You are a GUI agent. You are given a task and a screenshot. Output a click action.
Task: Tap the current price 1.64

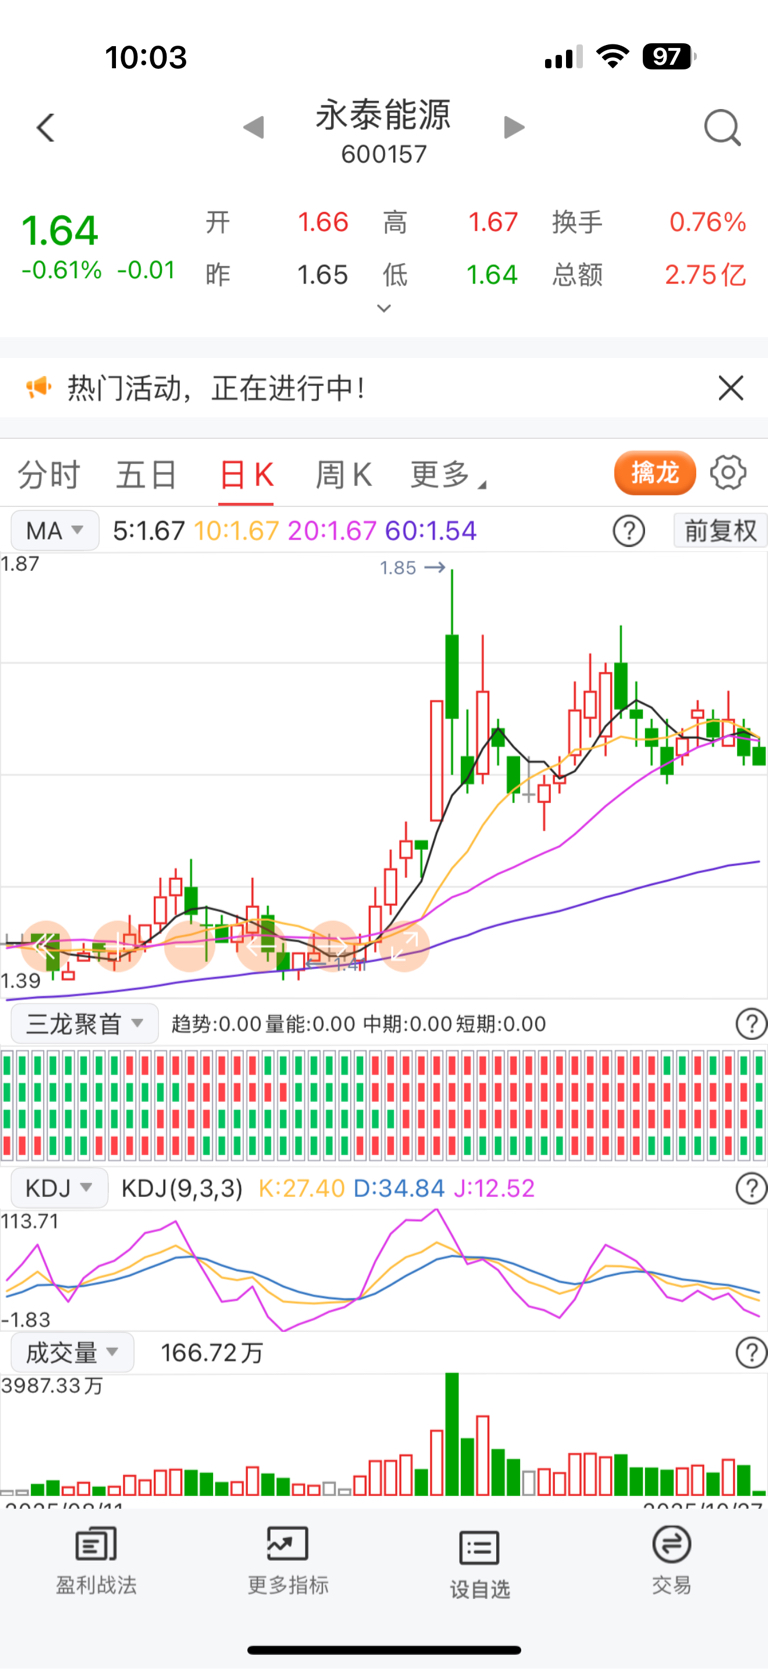click(60, 231)
